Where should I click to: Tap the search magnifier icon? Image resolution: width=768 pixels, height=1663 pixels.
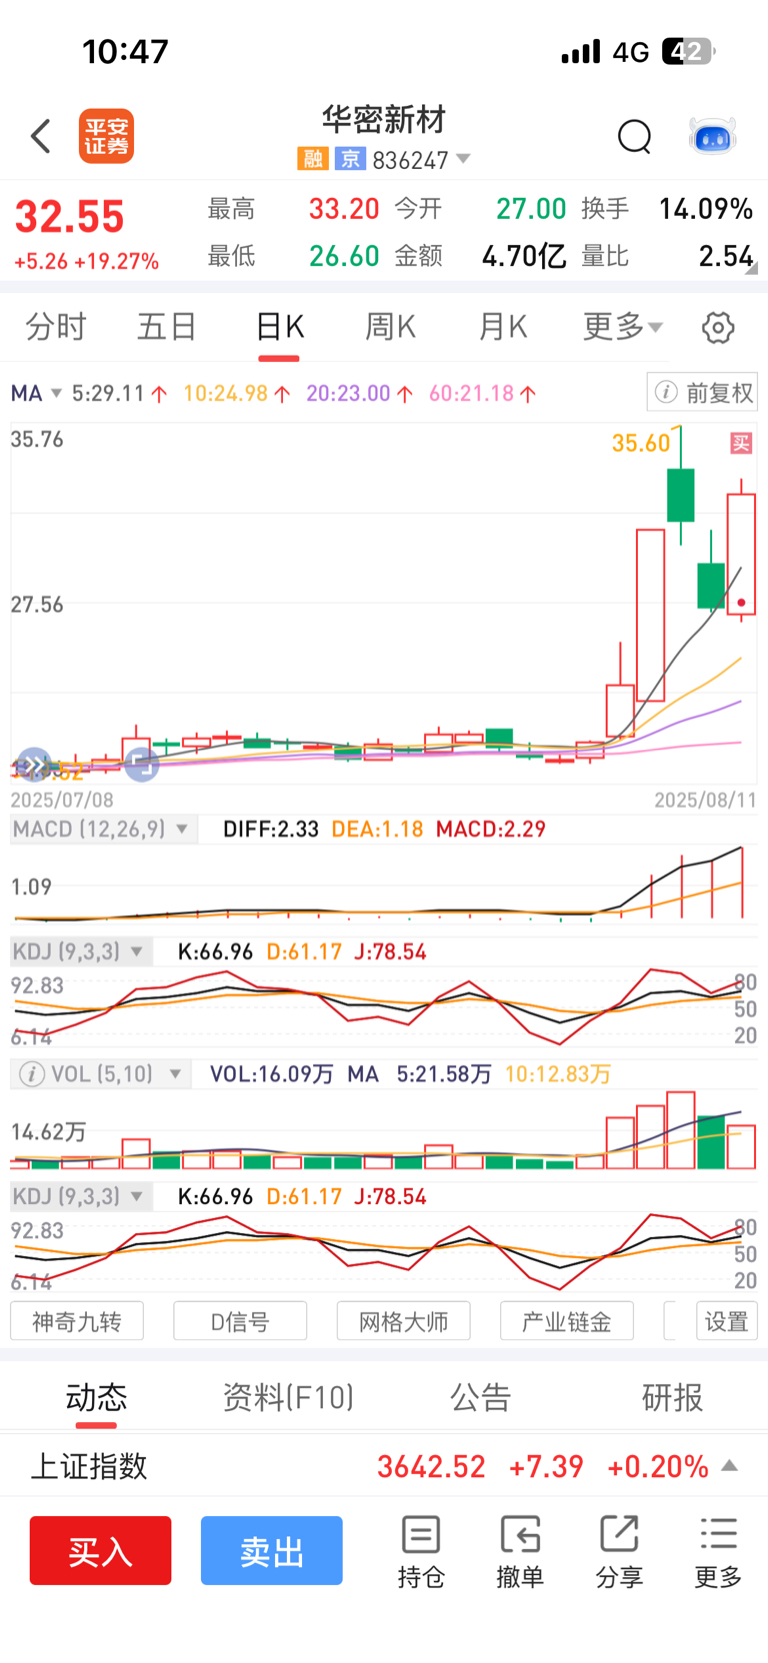[634, 136]
